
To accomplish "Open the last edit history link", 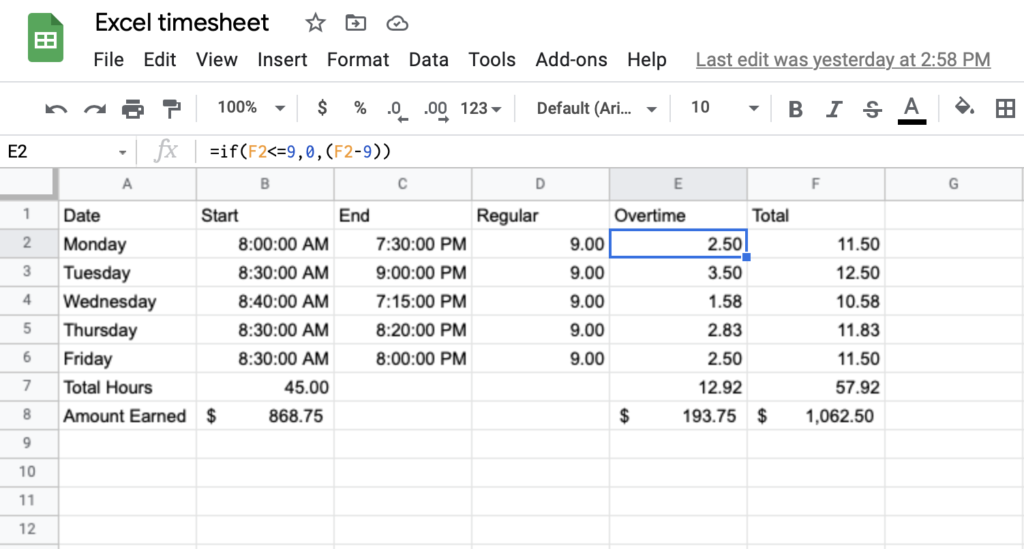I will point(842,60).
